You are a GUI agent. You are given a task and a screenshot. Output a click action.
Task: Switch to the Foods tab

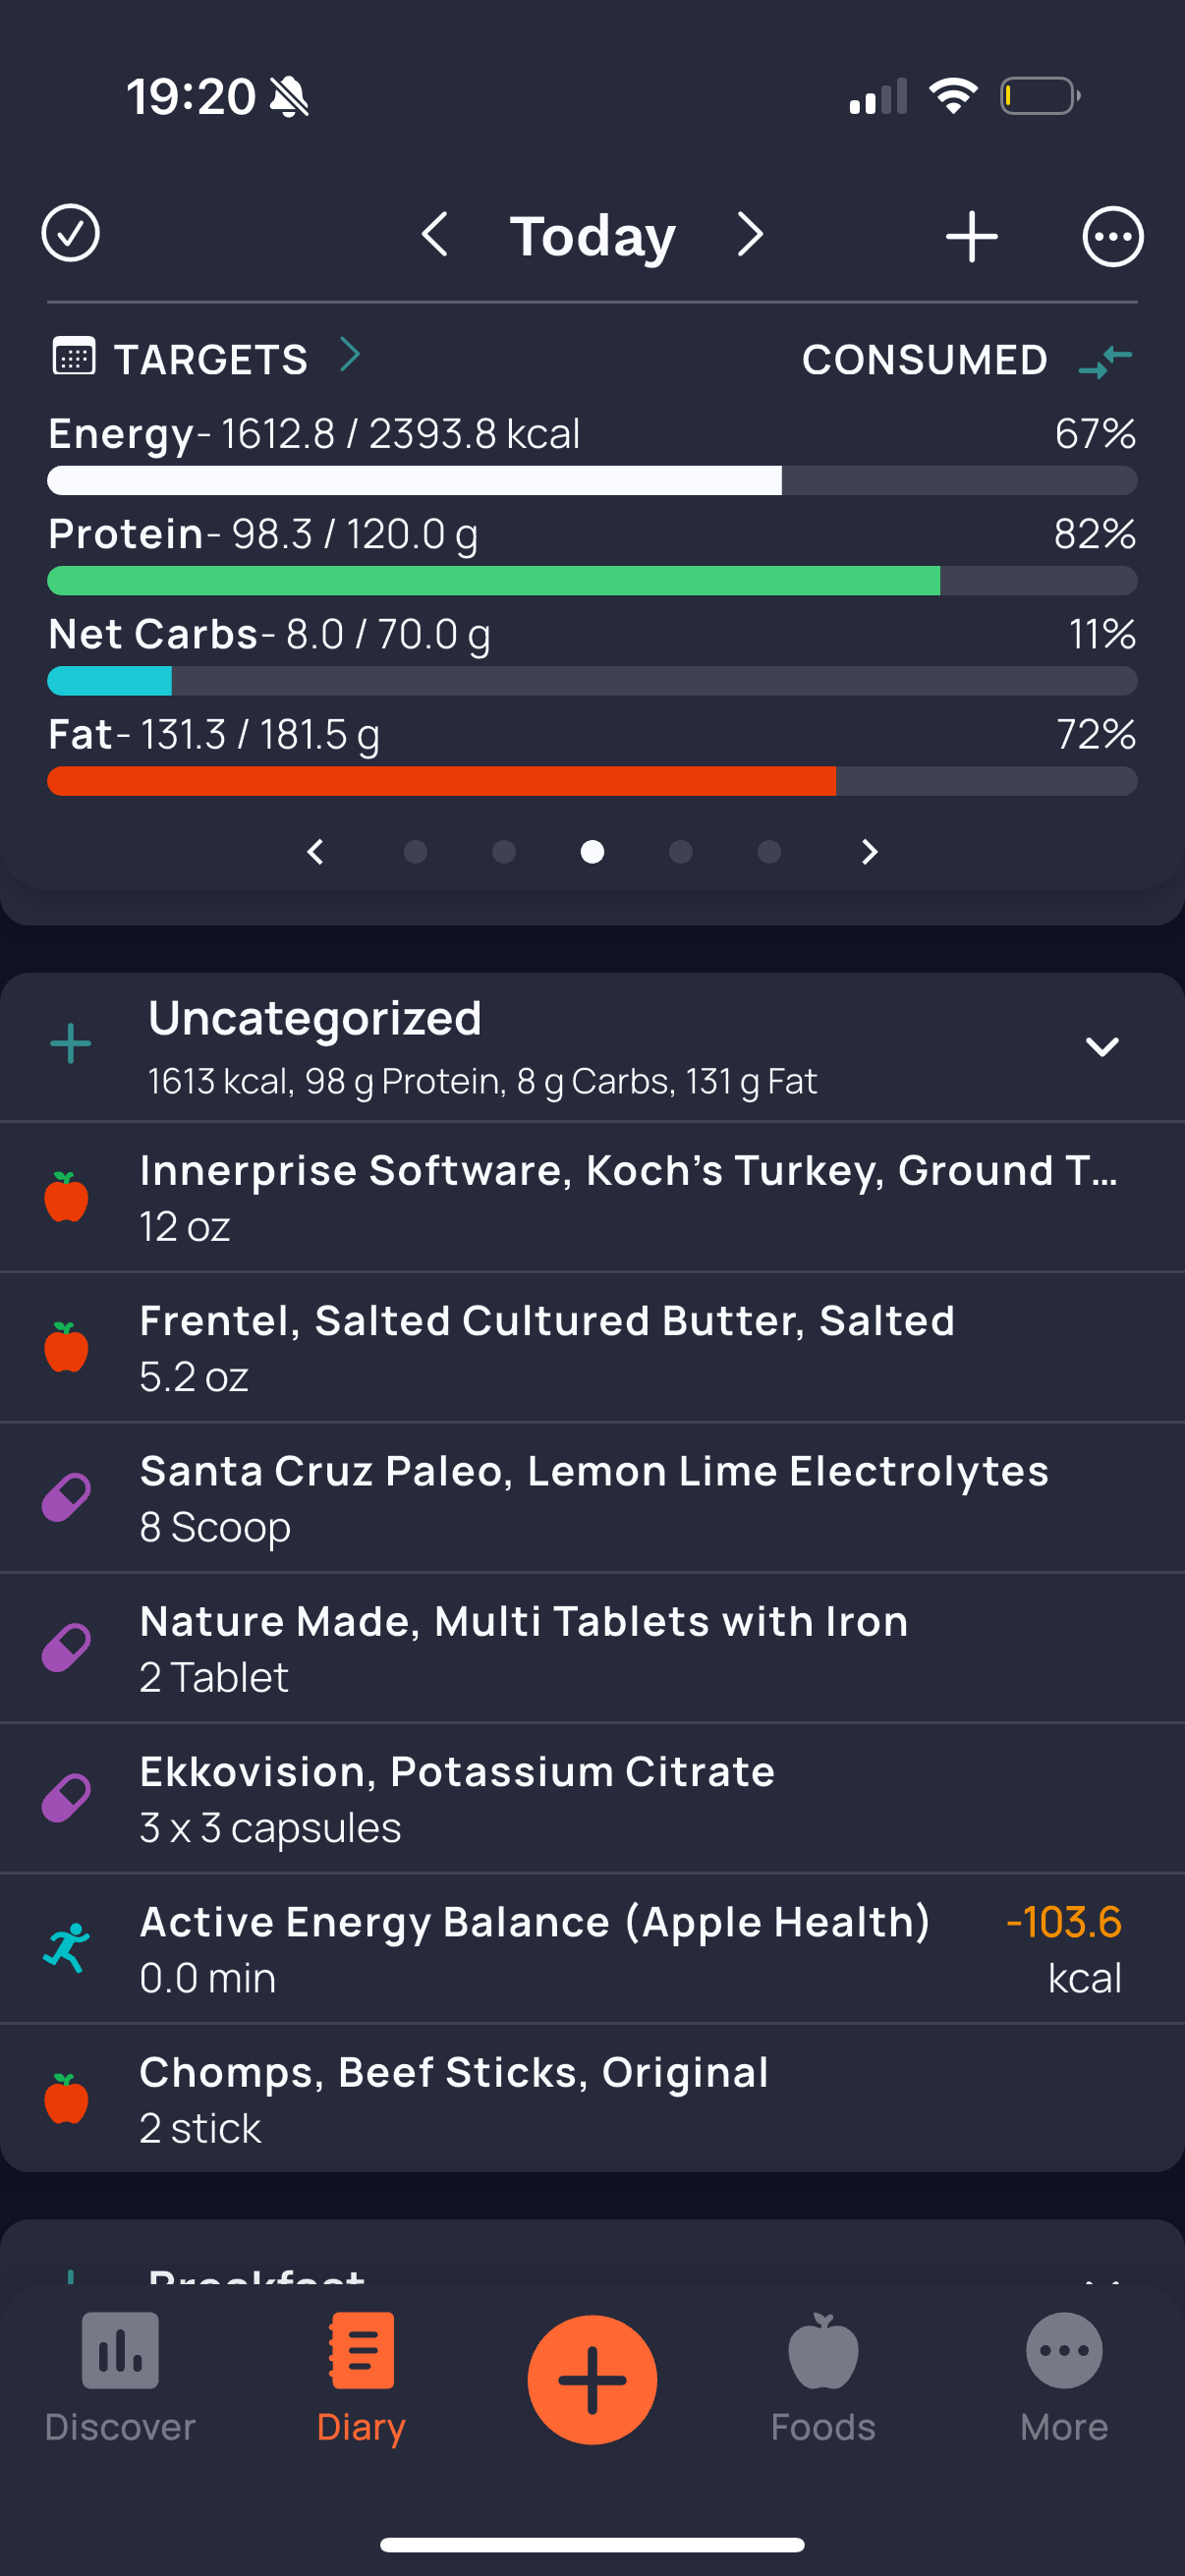click(823, 2380)
